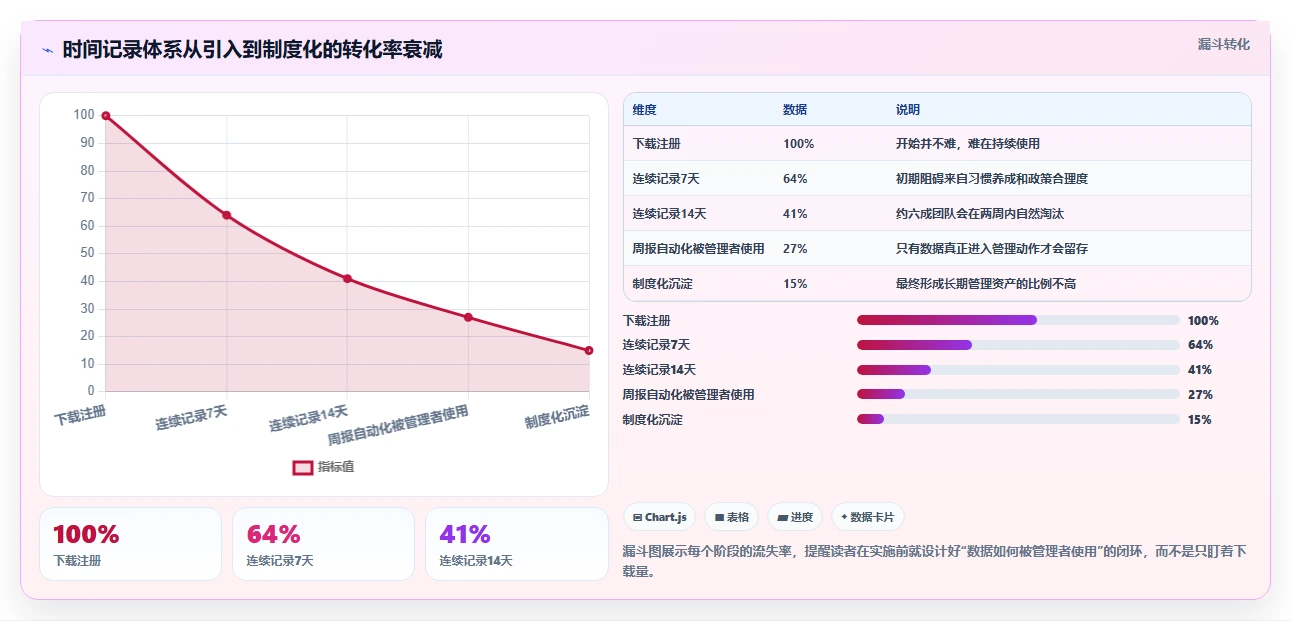Click the 漏斗图 description paragraph
This screenshot has height=621, width=1291.
click(x=935, y=562)
